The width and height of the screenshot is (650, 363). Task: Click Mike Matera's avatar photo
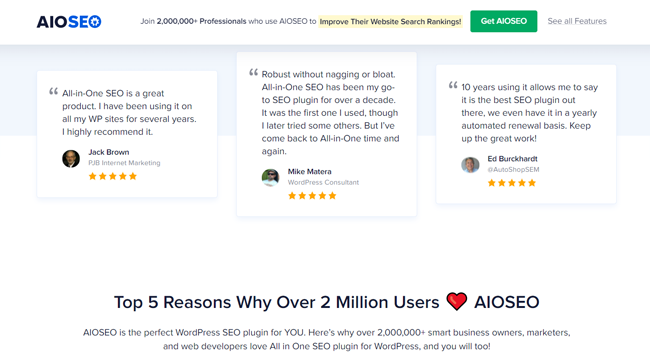(x=270, y=178)
